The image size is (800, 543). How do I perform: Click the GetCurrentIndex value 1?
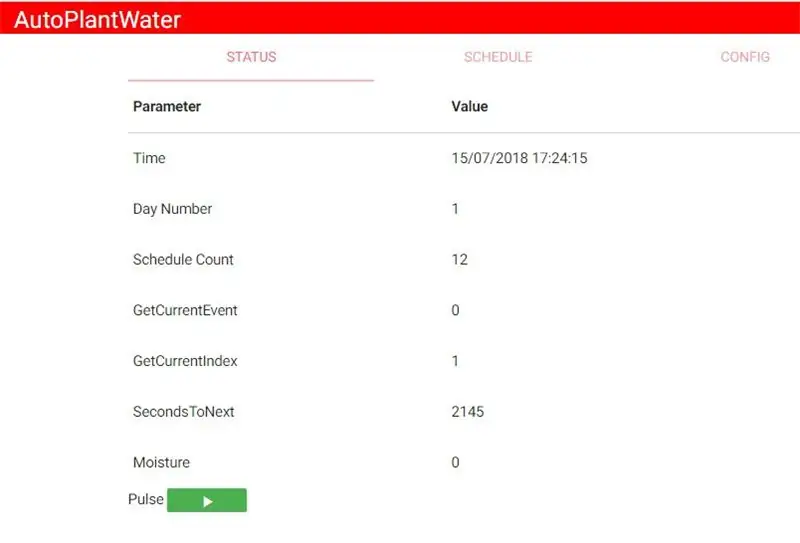[x=455, y=361]
